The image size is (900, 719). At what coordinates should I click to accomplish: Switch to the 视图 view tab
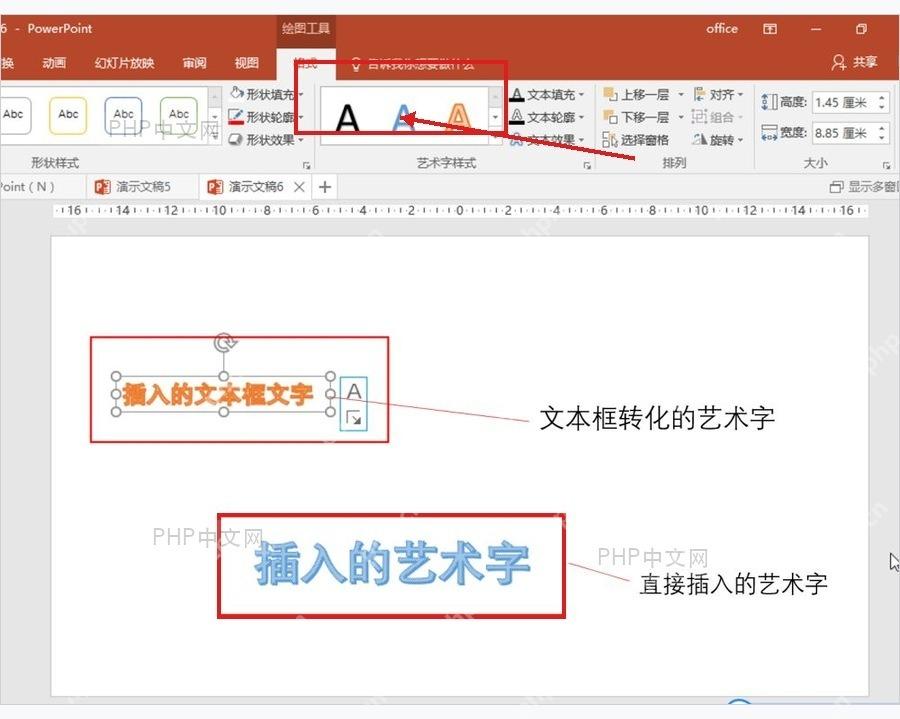pyautogui.click(x=247, y=63)
